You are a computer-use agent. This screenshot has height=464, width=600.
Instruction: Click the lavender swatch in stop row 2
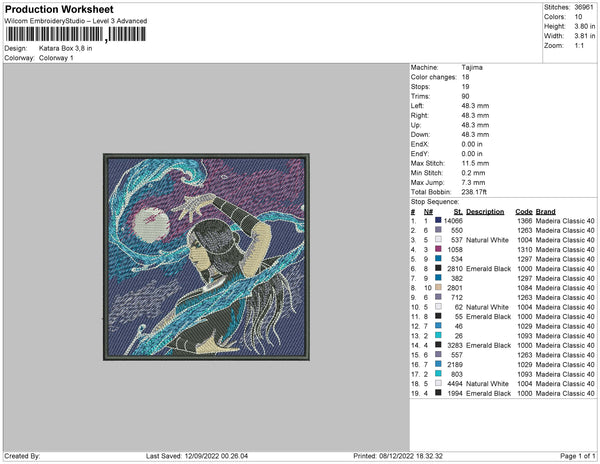point(438,230)
